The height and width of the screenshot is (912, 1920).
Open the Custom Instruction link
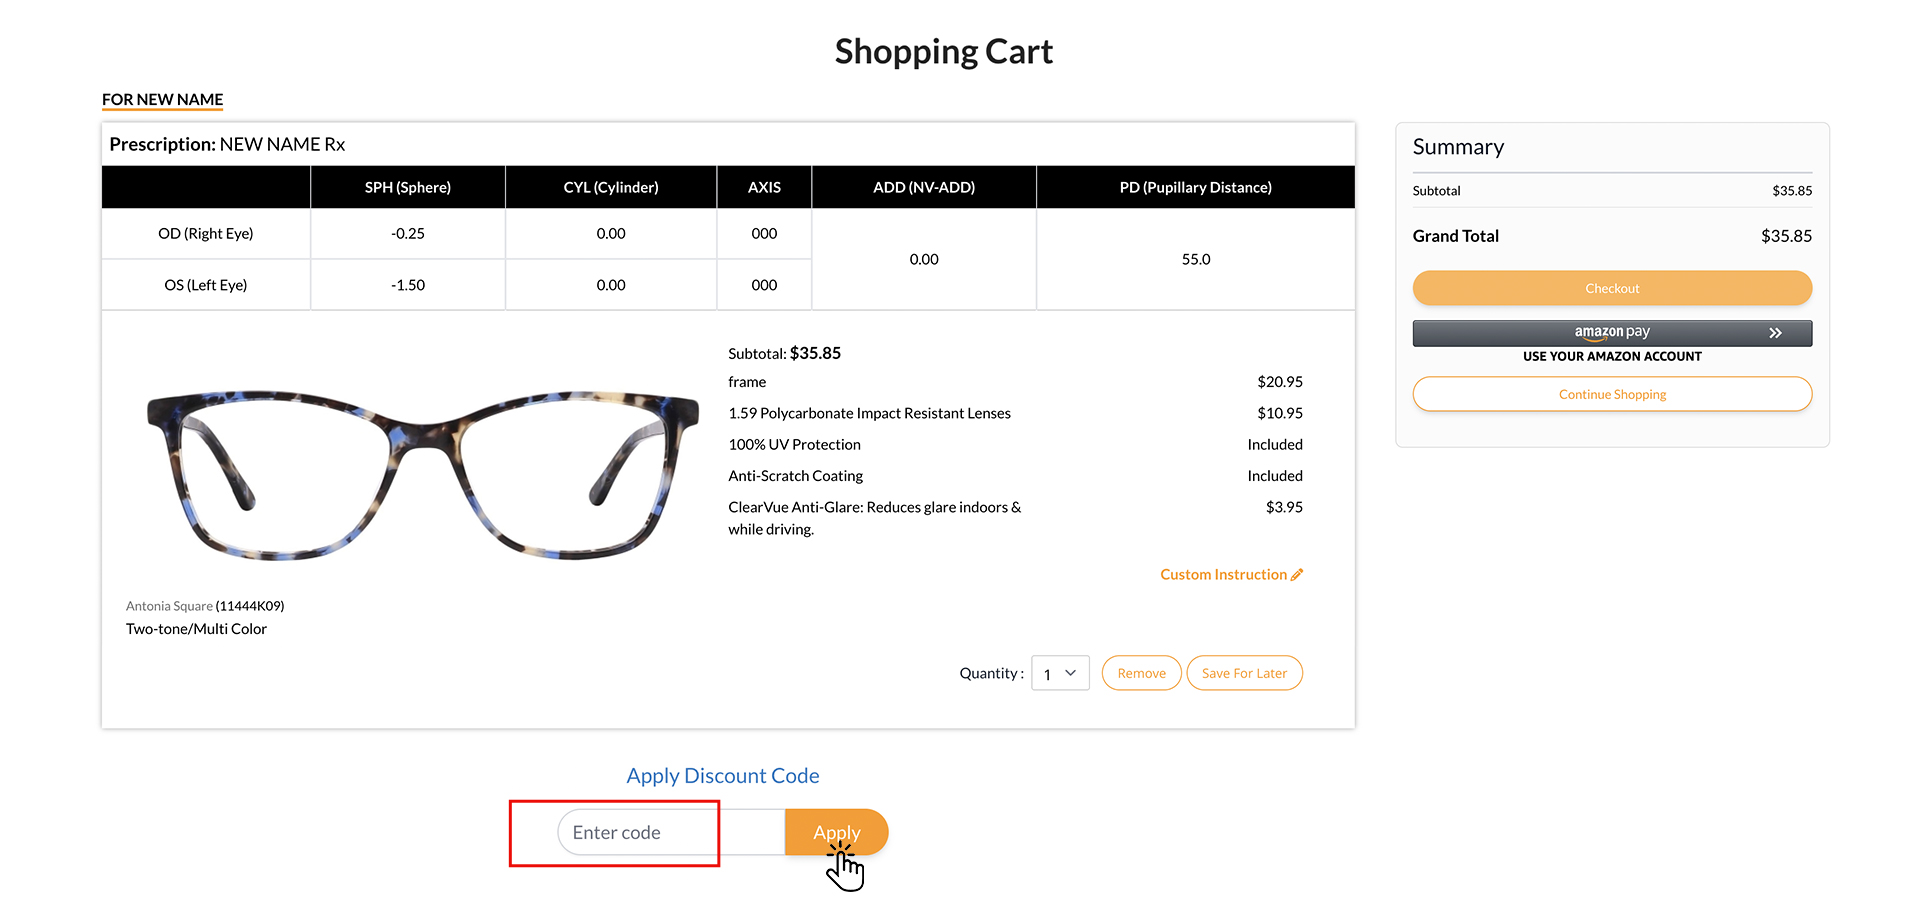tap(1223, 575)
